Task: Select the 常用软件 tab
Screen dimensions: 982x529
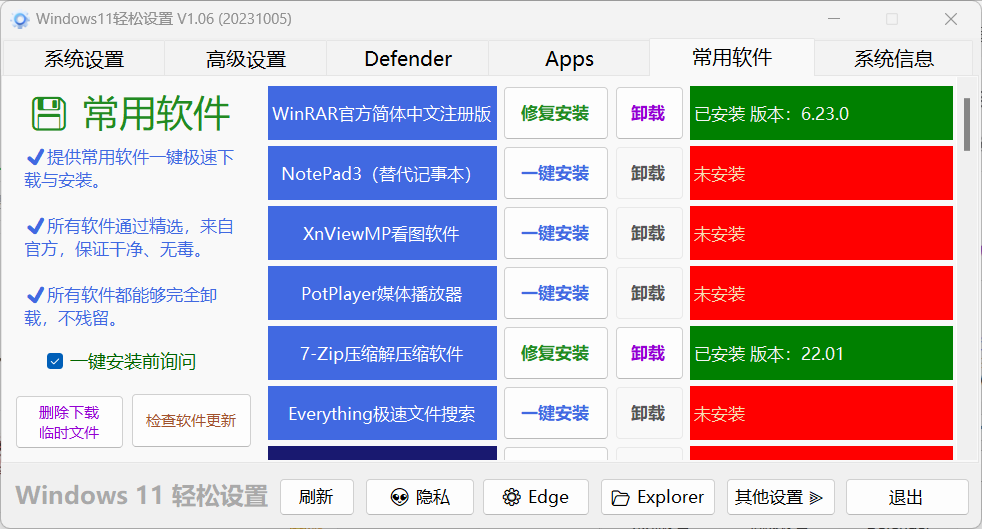Action: pos(731,58)
